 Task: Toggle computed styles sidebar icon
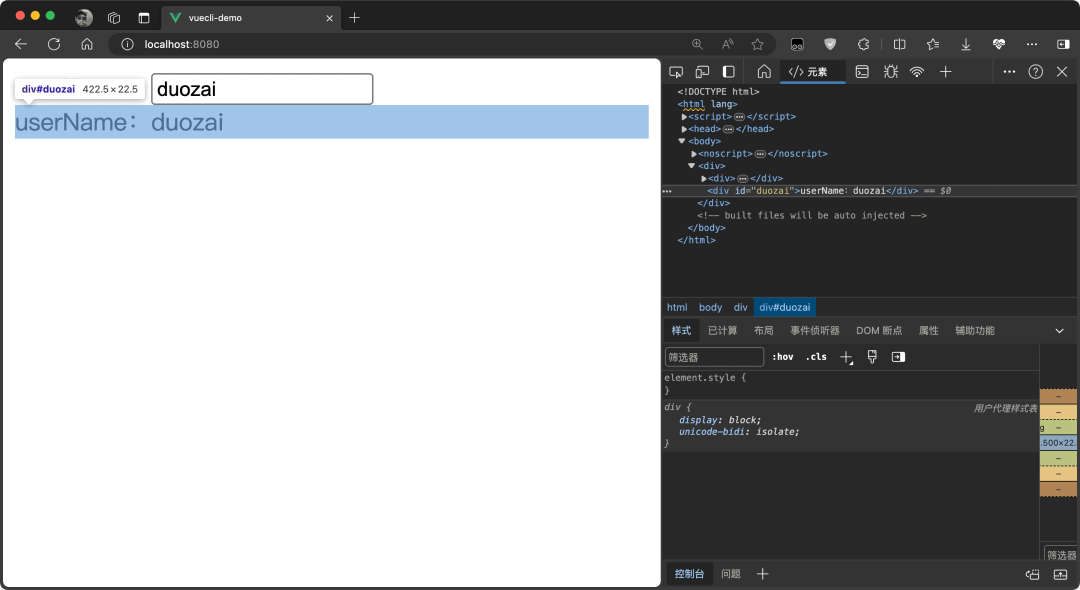pyautogui.click(x=898, y=357)
